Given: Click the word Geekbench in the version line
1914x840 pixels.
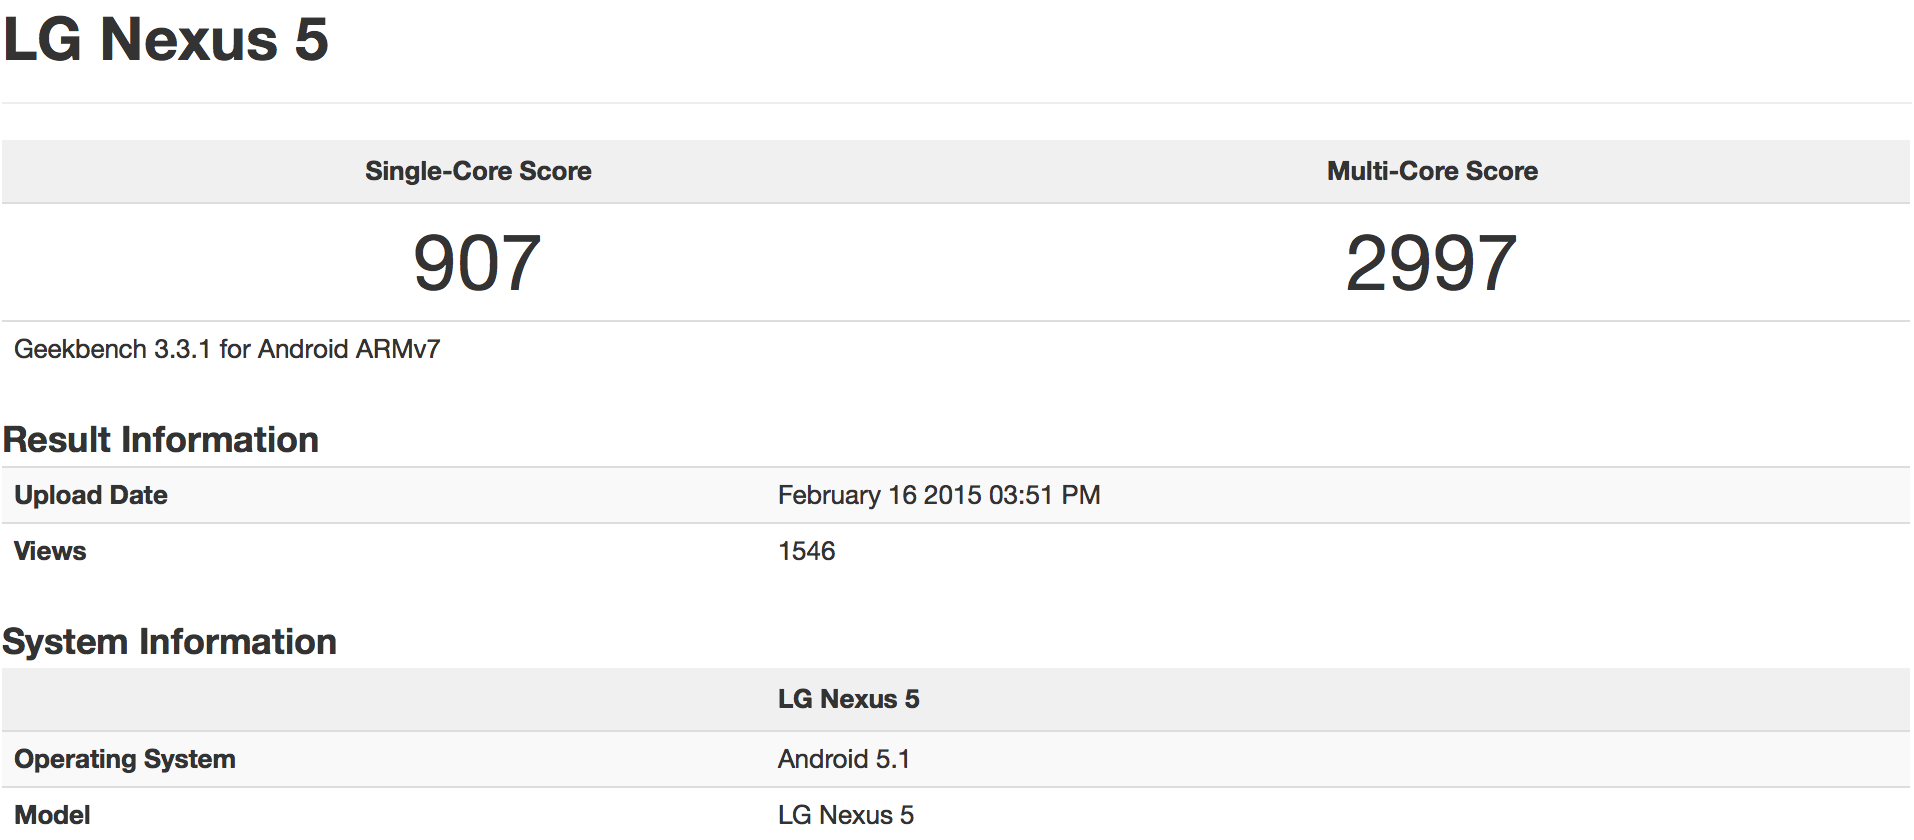Looking at the screenshot, I should tap(80, 349).
